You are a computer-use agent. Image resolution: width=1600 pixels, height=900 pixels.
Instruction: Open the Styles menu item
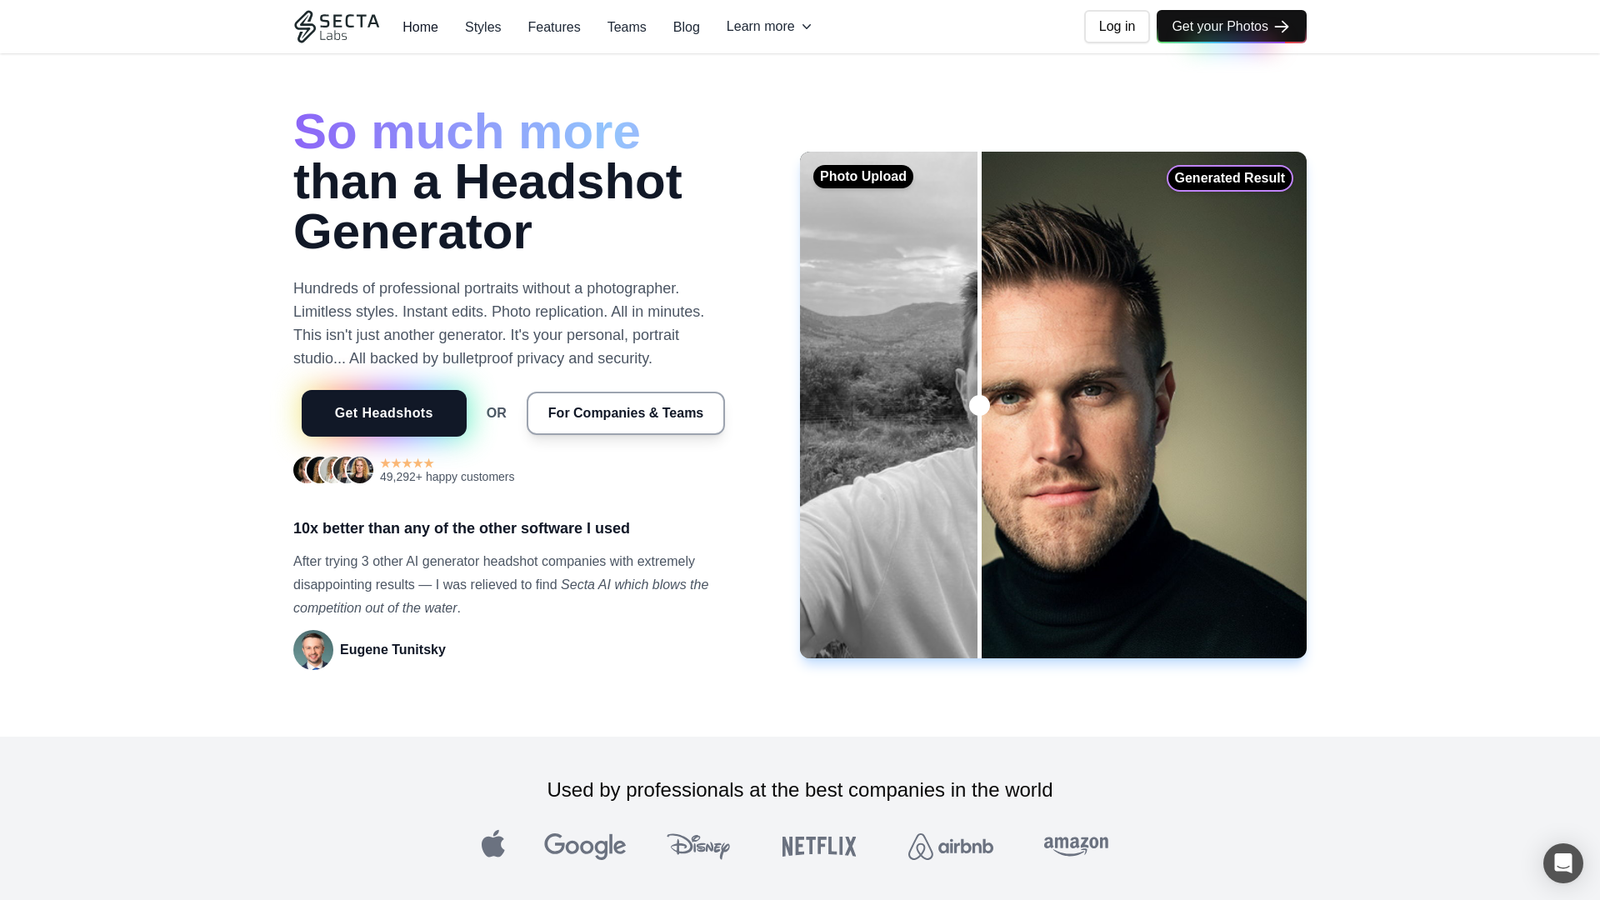[483, 27]
